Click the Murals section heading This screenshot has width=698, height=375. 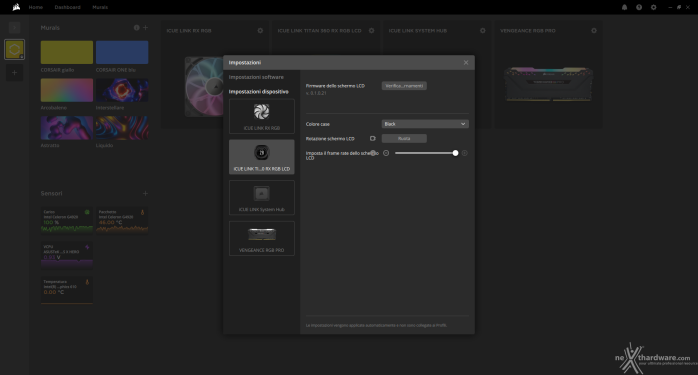click(50, 28)
